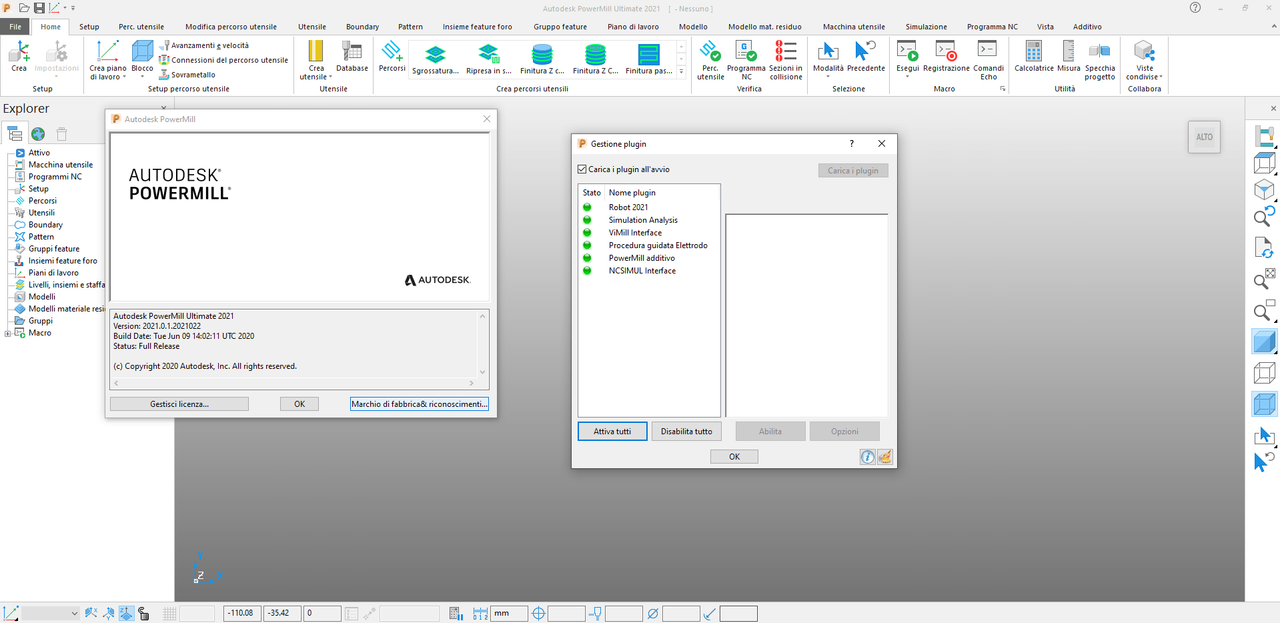Choose the Sgrossatura toolpath strategy
Viewport: 1280px width, 623px height.
435,60
